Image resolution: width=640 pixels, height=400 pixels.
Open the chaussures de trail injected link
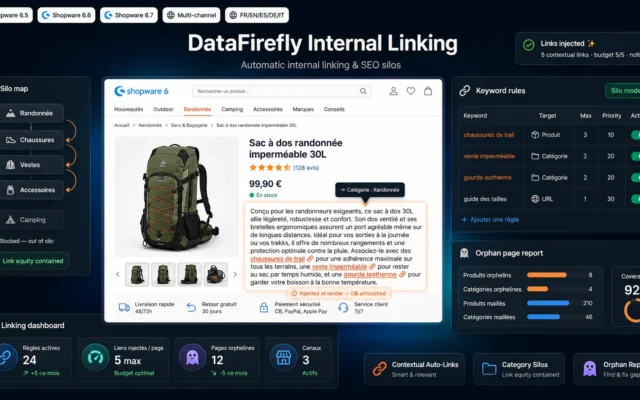[278, 259]
